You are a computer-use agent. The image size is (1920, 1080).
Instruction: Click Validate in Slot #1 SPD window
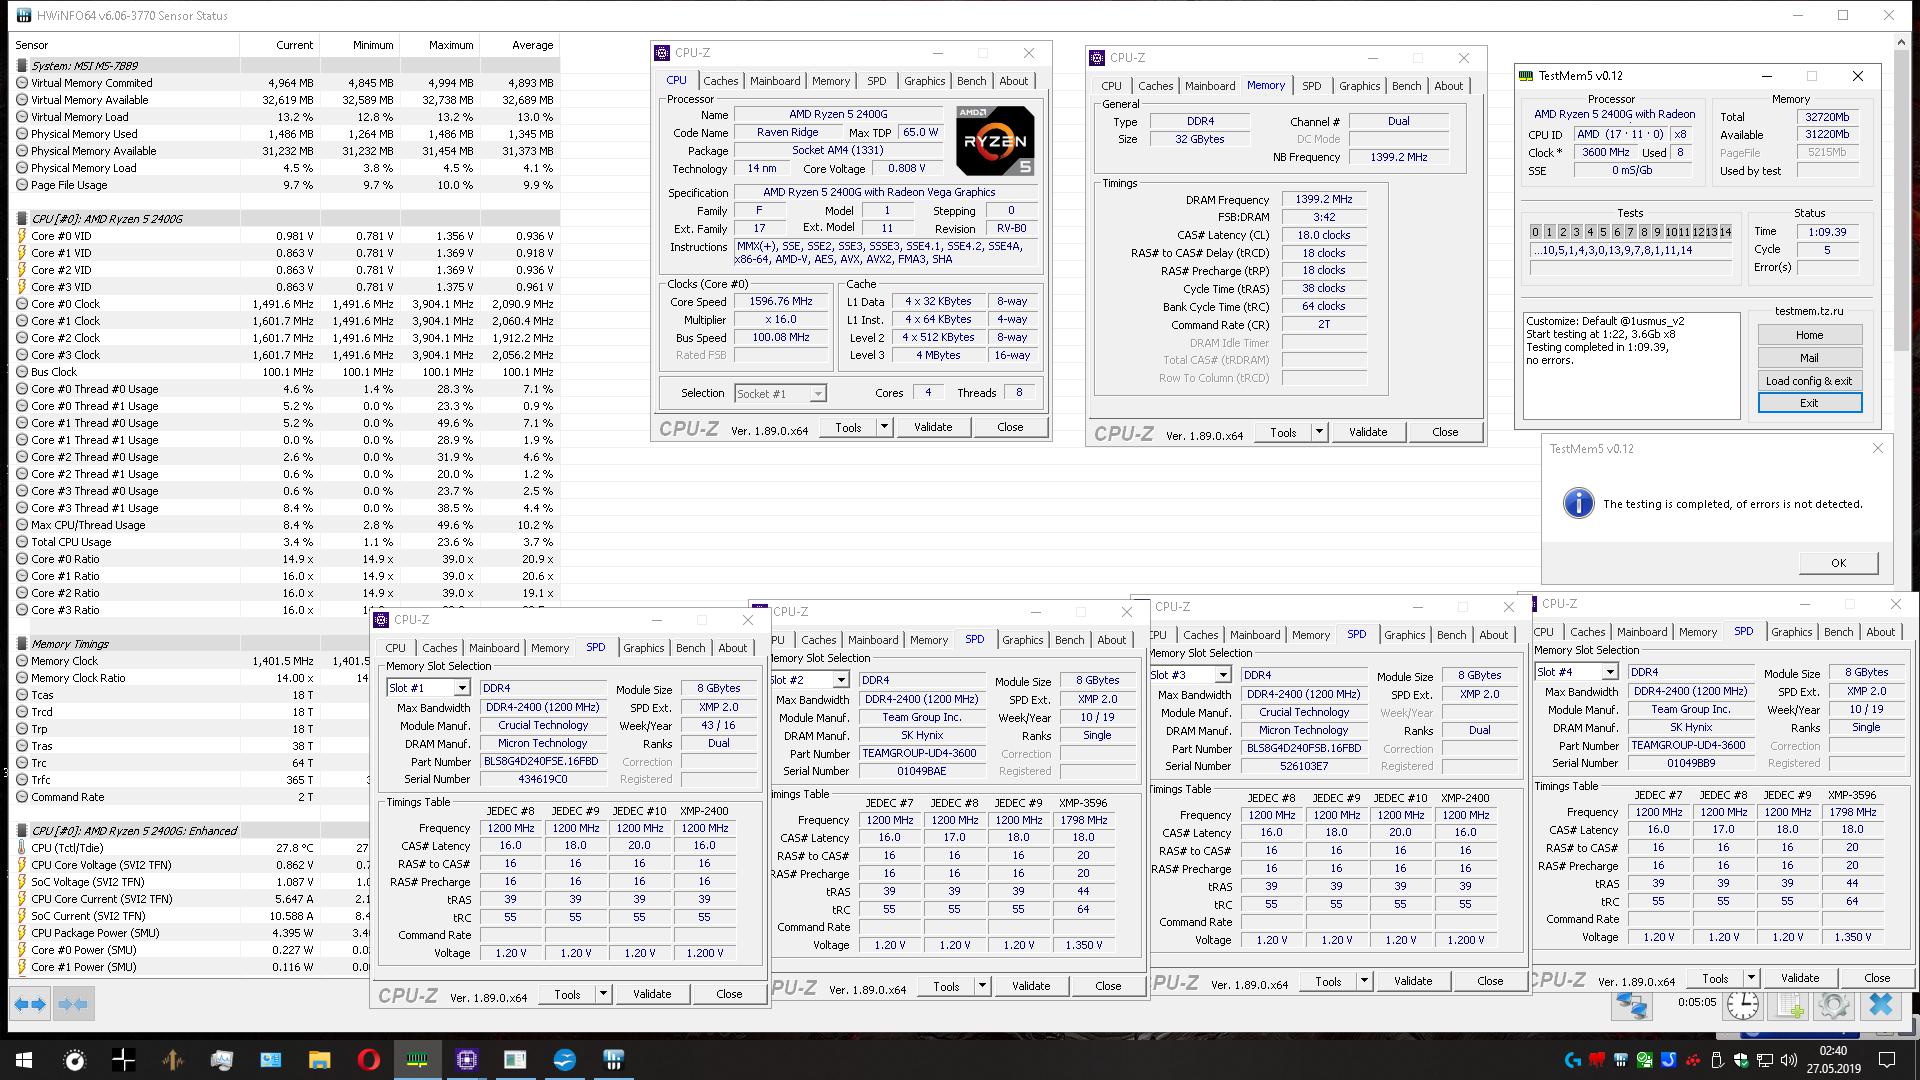tap(652, 994)
